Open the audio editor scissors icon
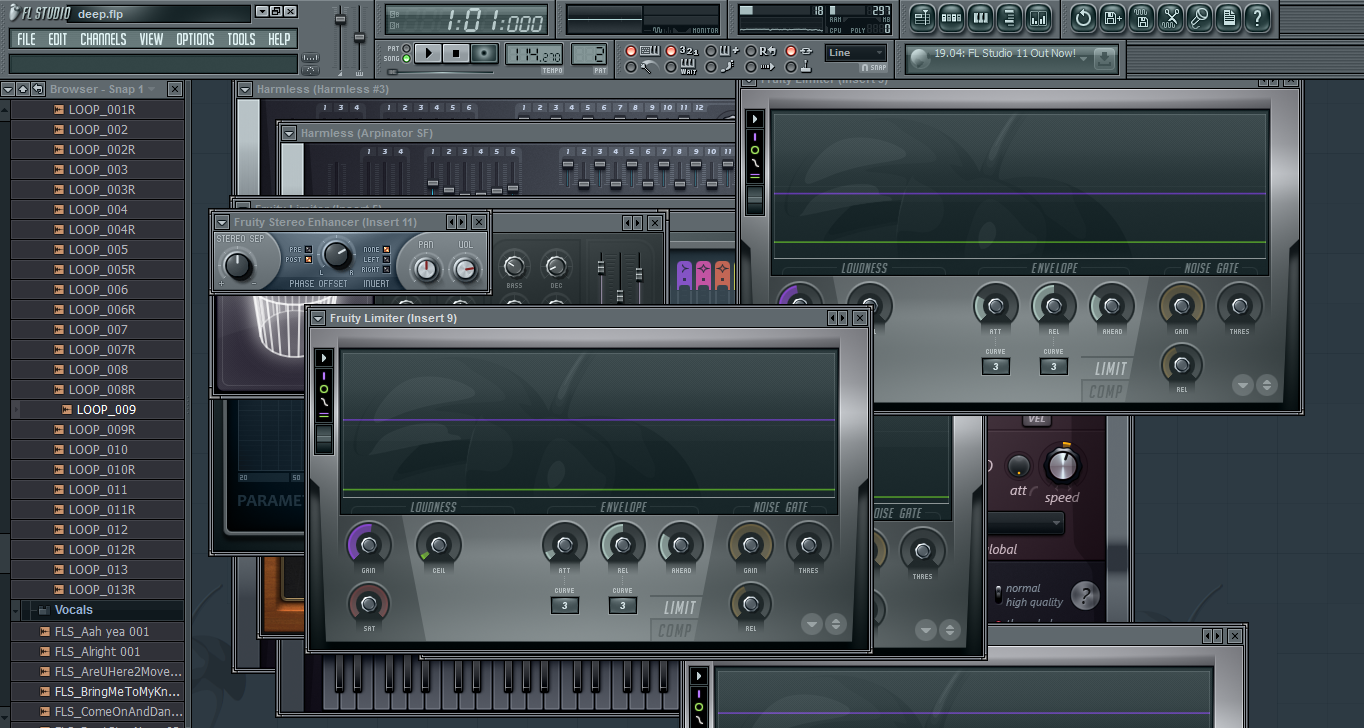1364x728 pixels. [1170, 17]
